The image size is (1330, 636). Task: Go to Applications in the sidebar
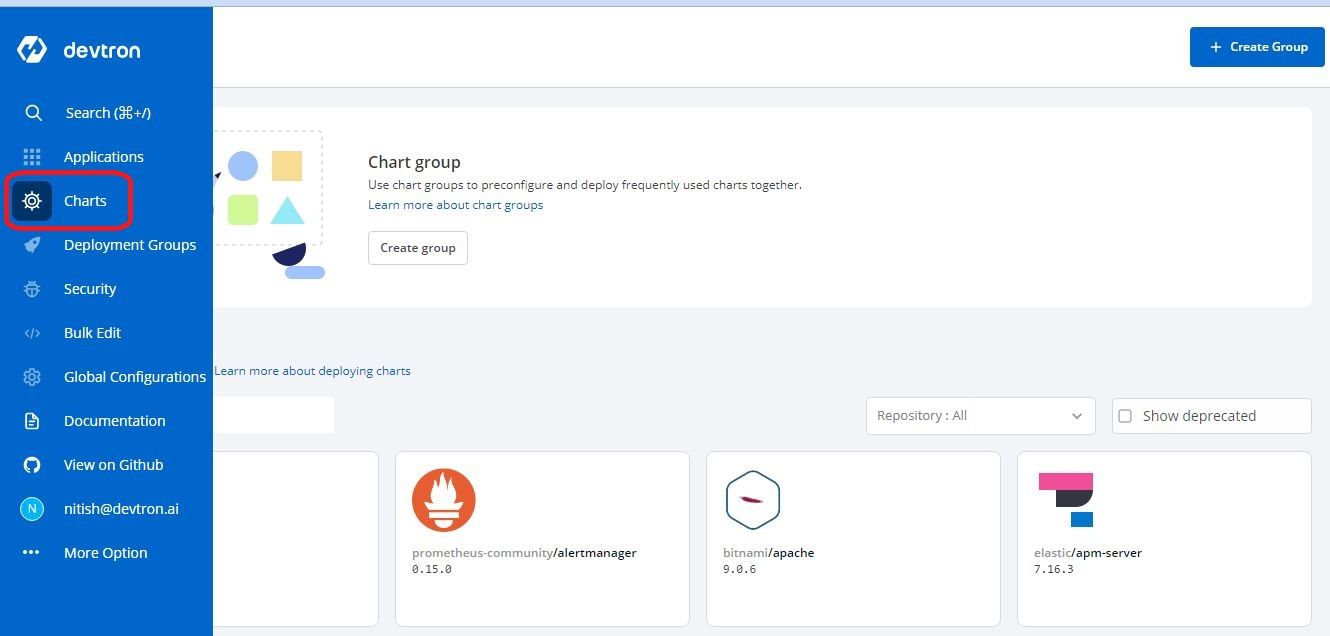[x=104, y=157]
